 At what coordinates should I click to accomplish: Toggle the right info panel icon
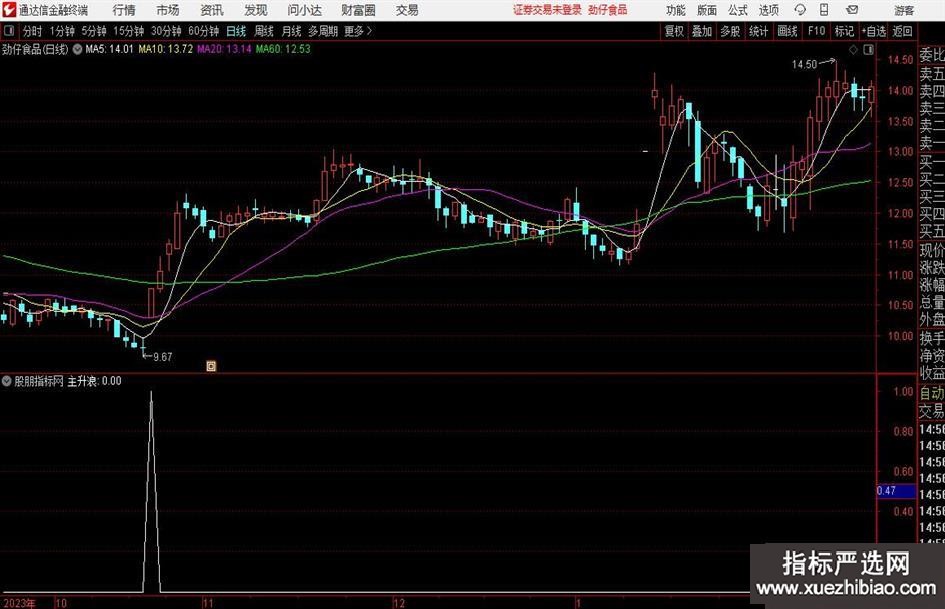pyautogui.click(x=868, y=50)
